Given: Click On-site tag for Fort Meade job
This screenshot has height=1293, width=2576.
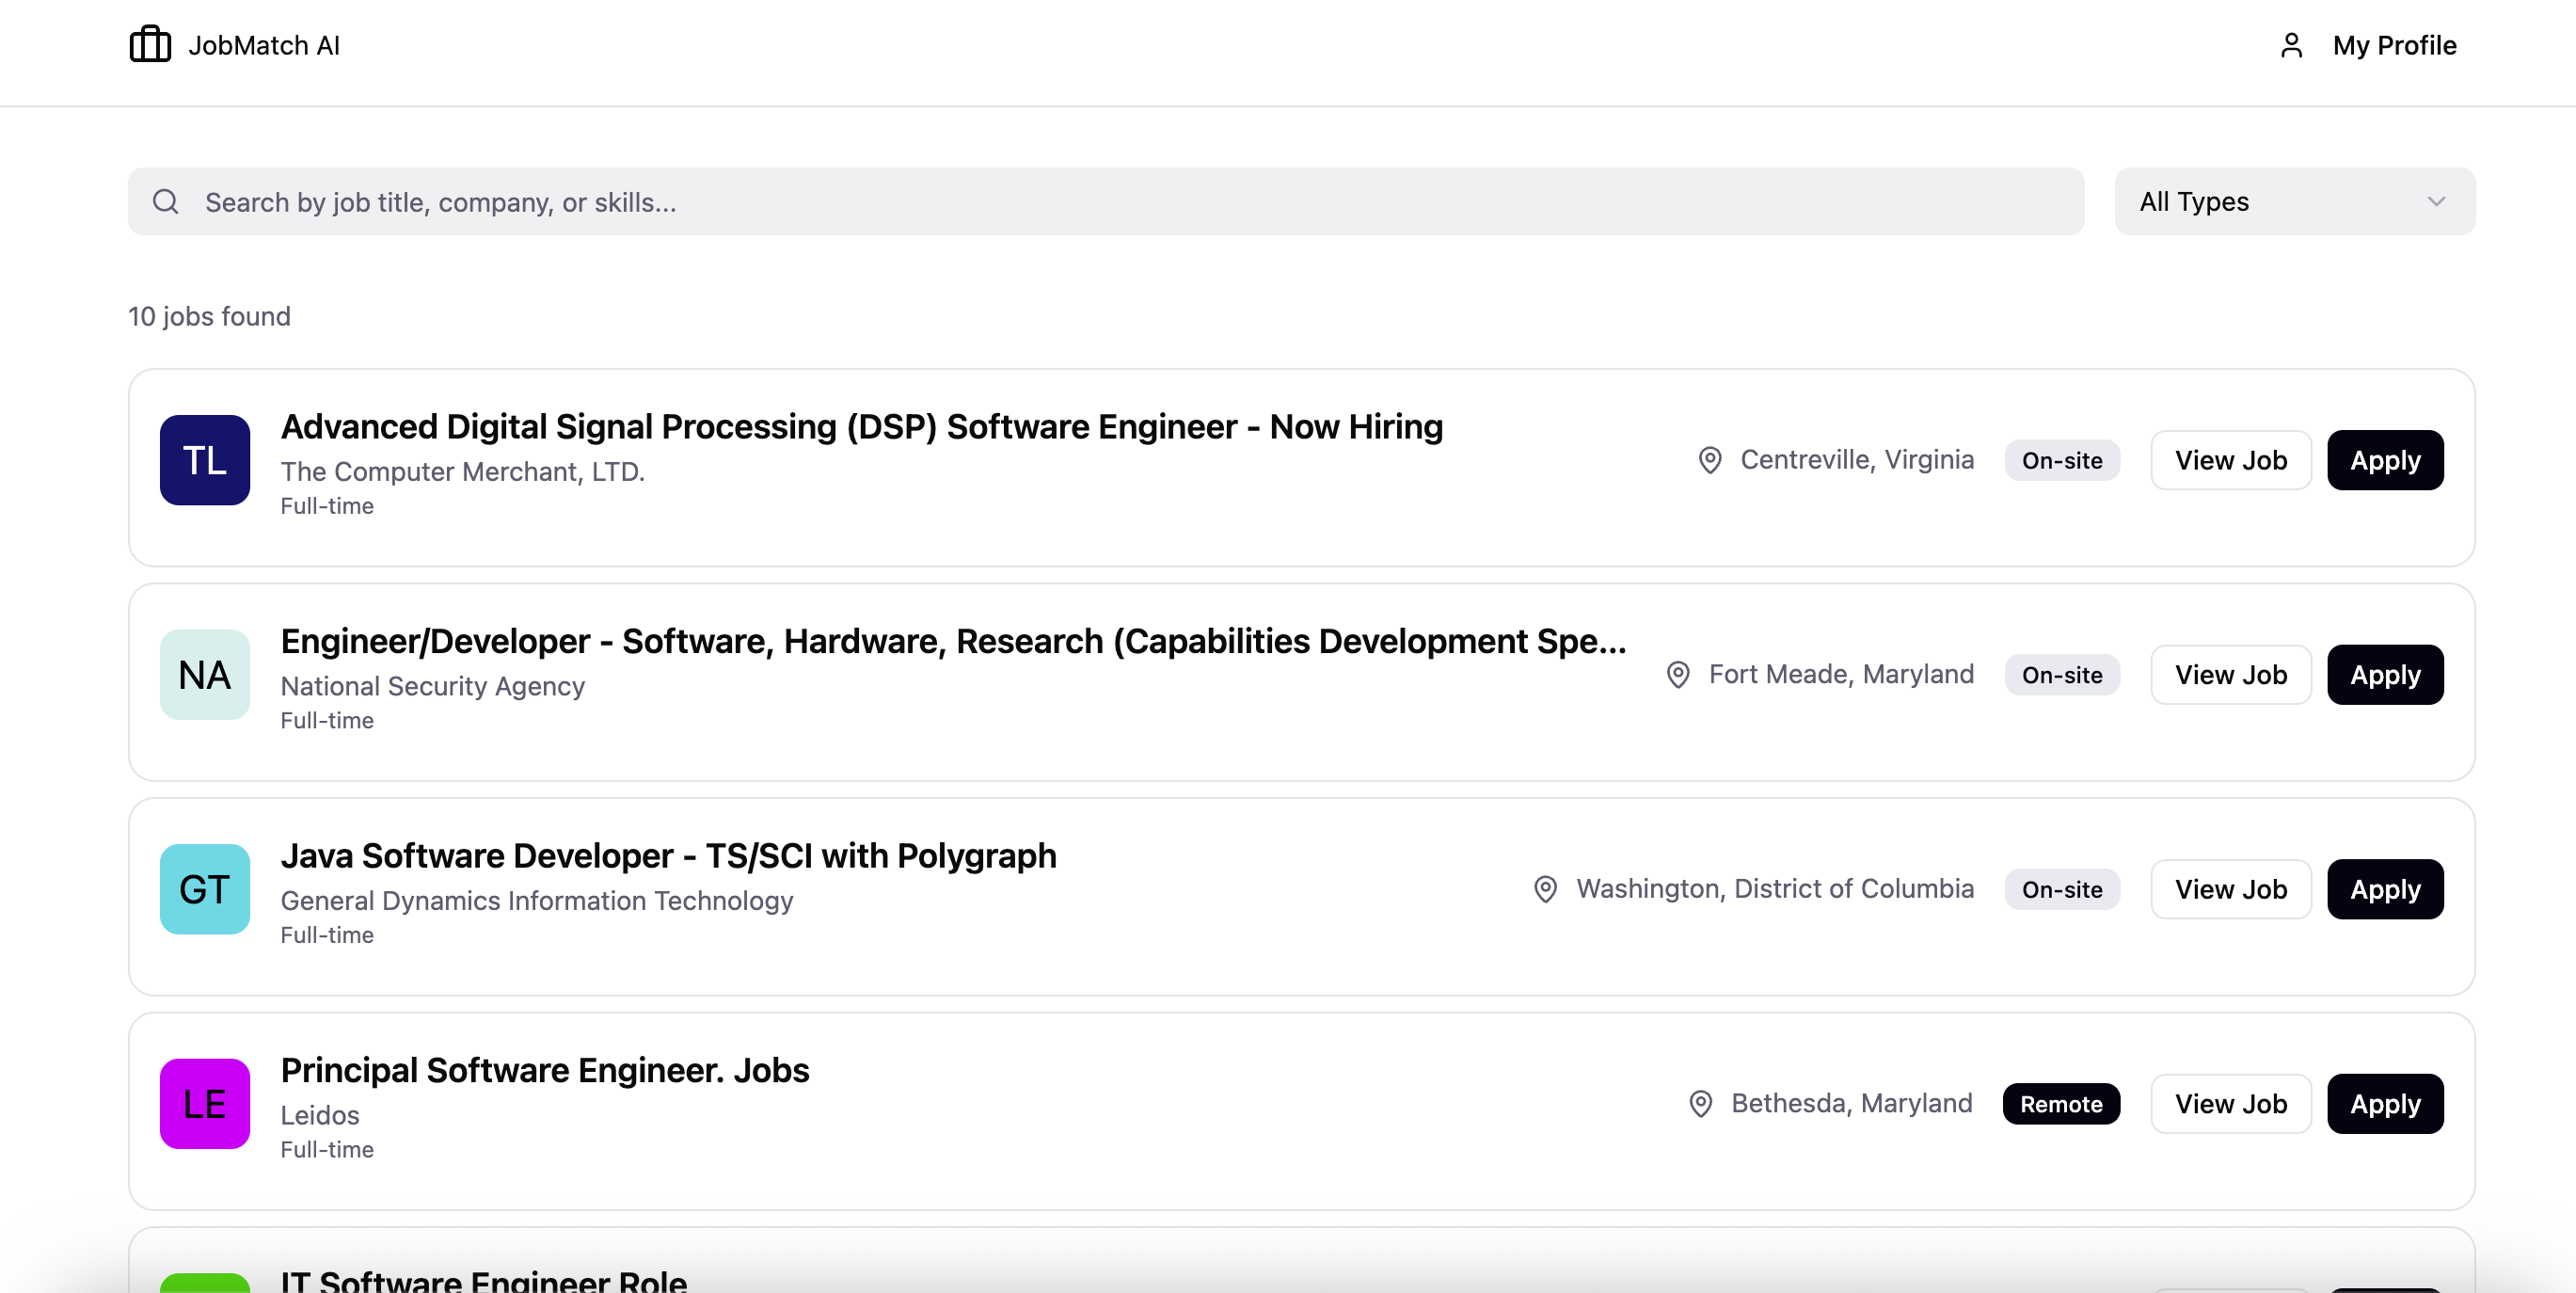Looking at the screenshot, I should coord(2061,675).
